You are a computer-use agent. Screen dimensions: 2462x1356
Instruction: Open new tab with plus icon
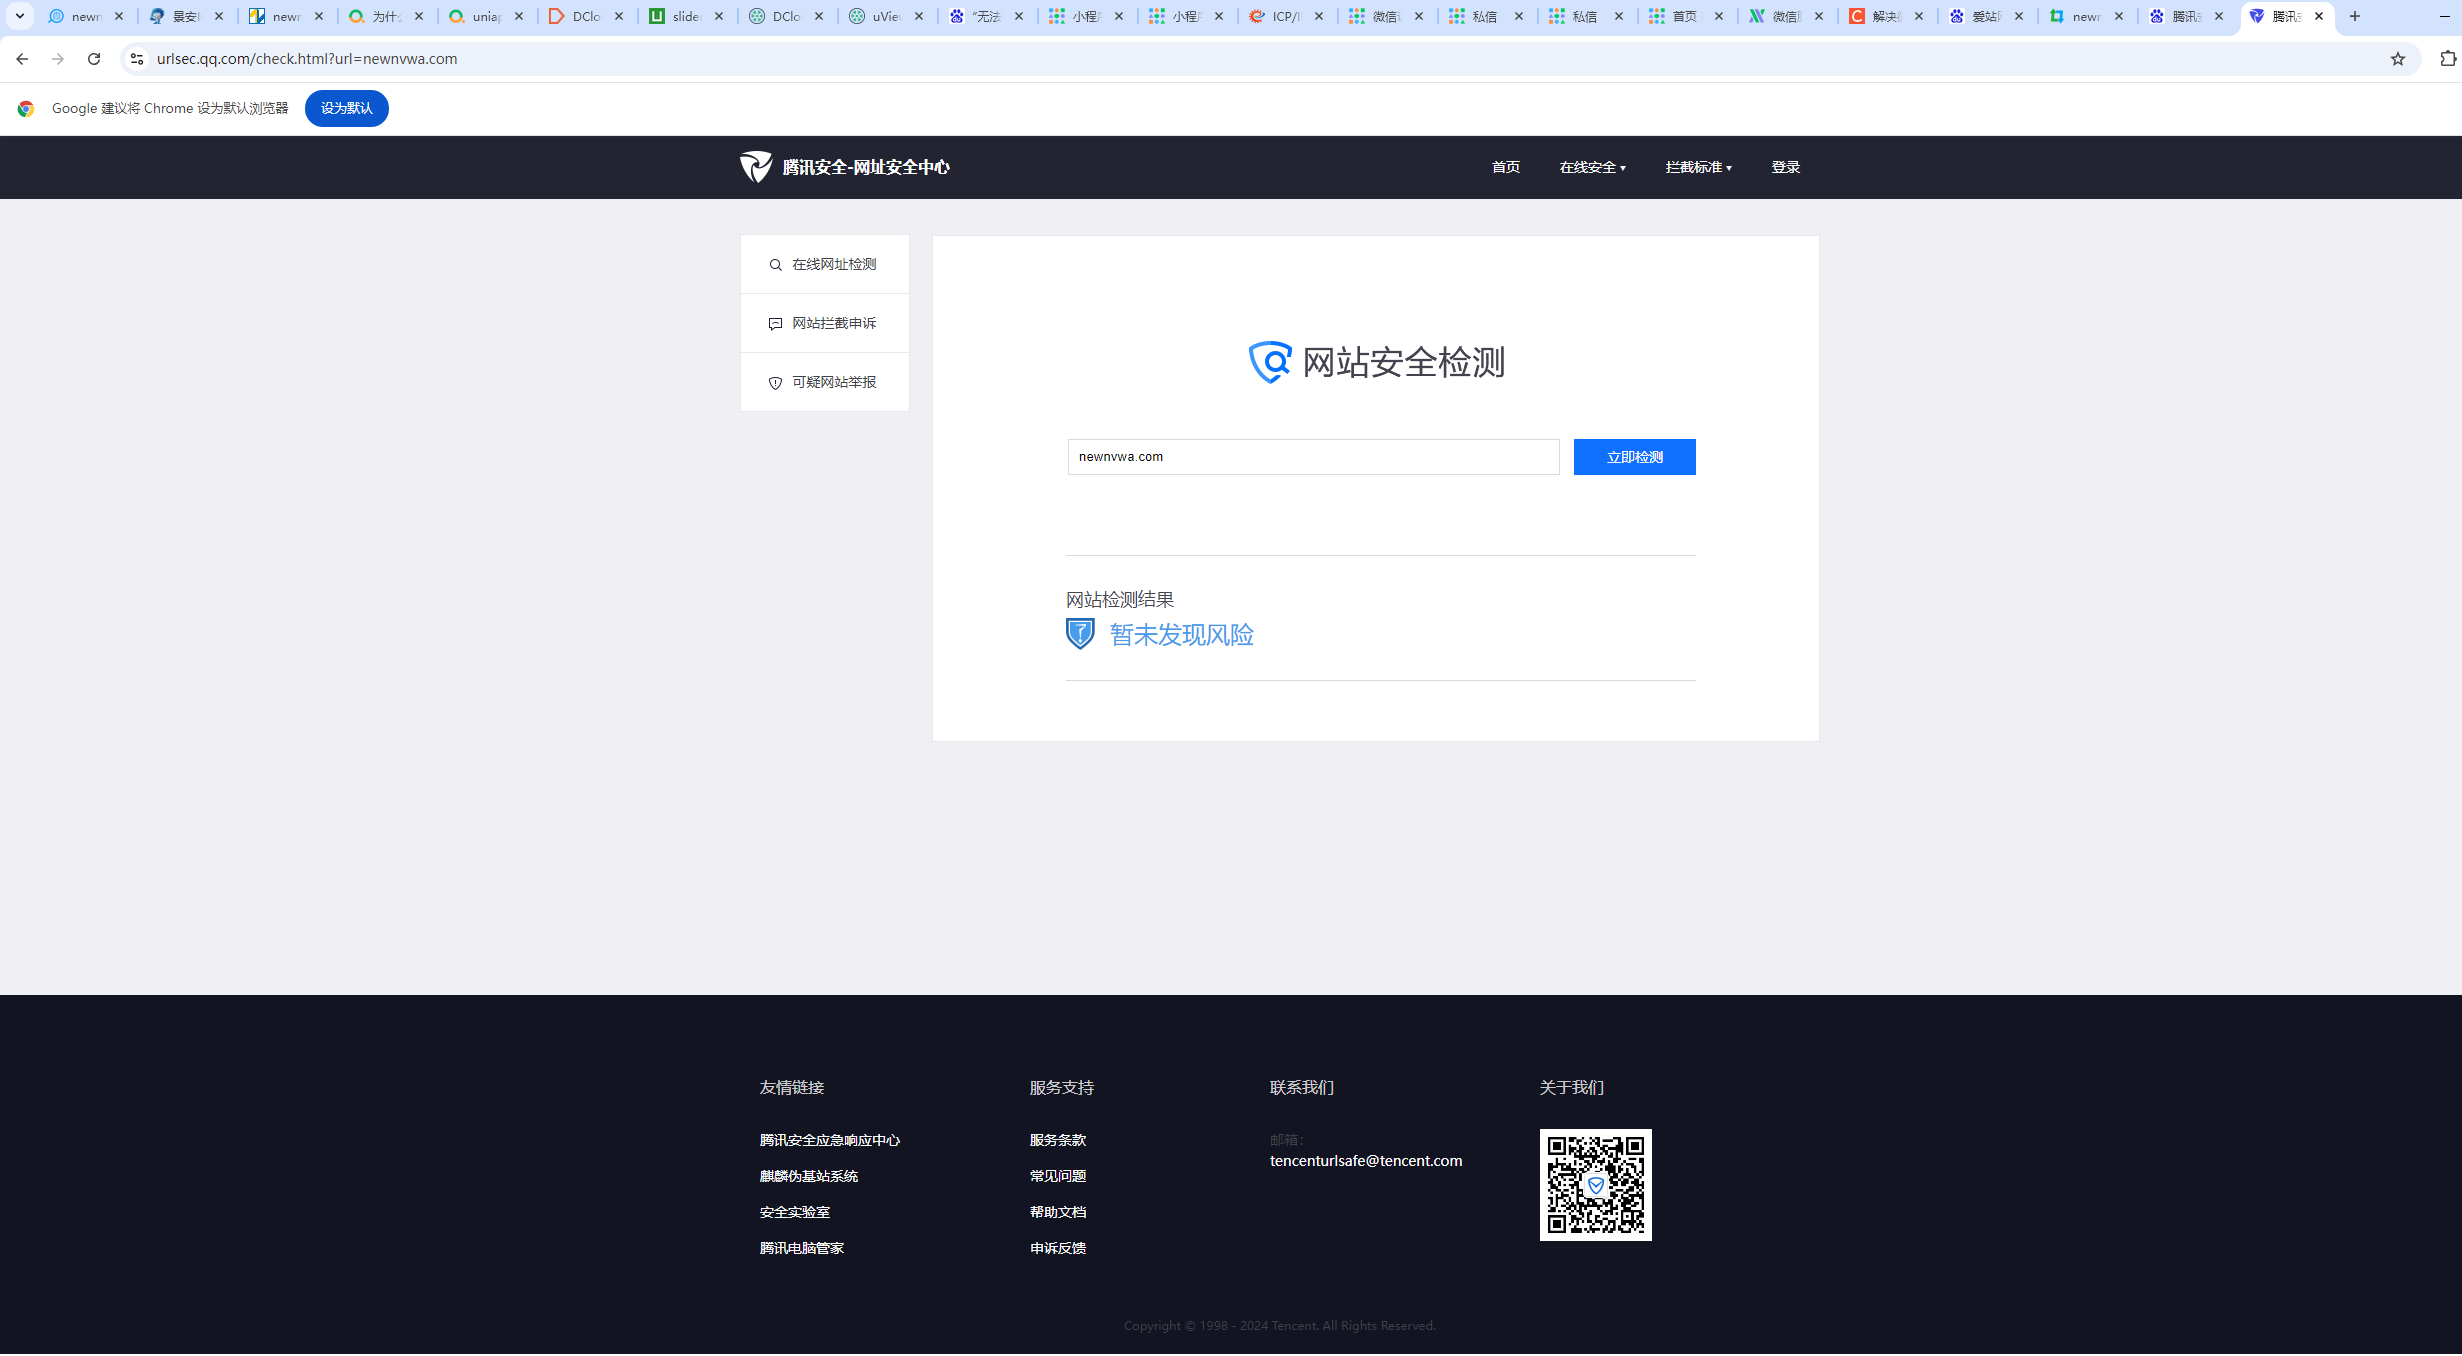coord(2355,16)
